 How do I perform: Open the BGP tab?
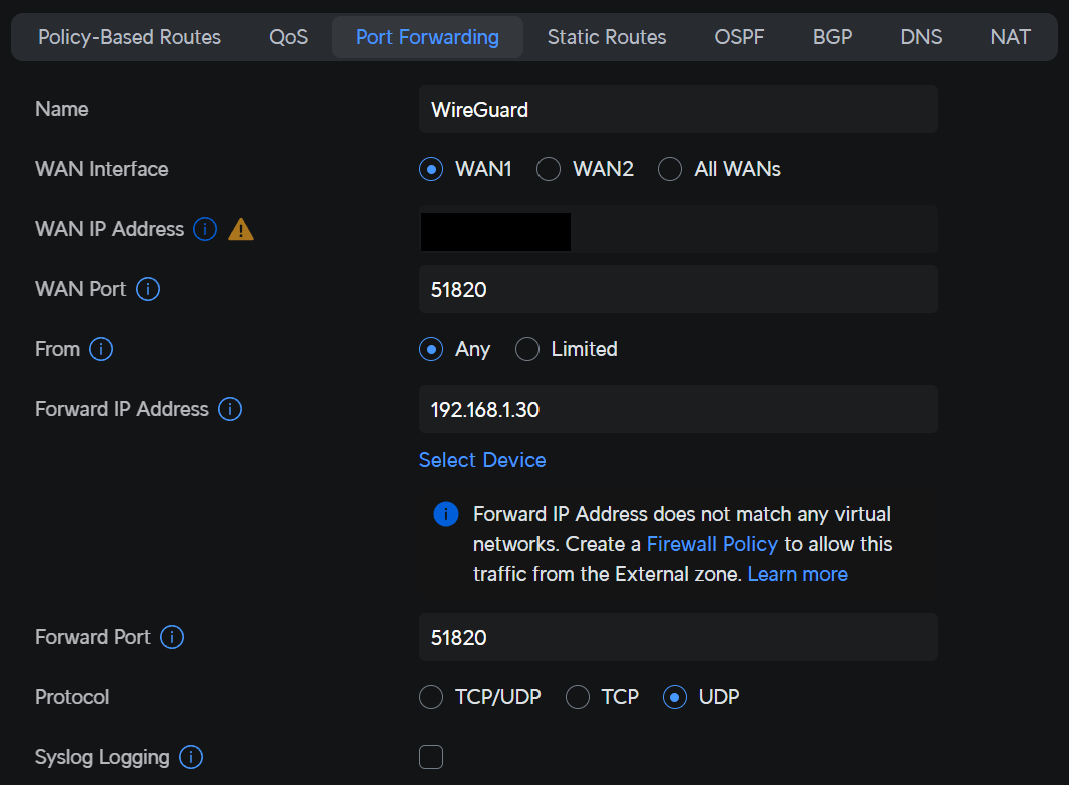click(x=832, y=37)
